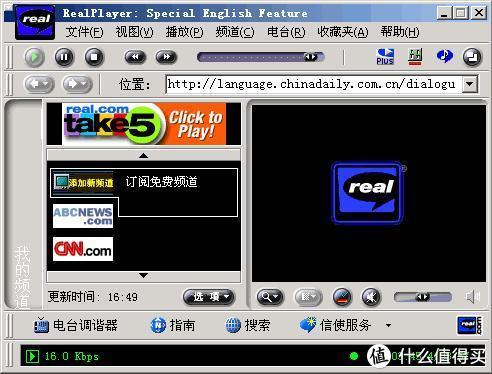Click the real.com logo in bottom bar

(x=469, y=325)
